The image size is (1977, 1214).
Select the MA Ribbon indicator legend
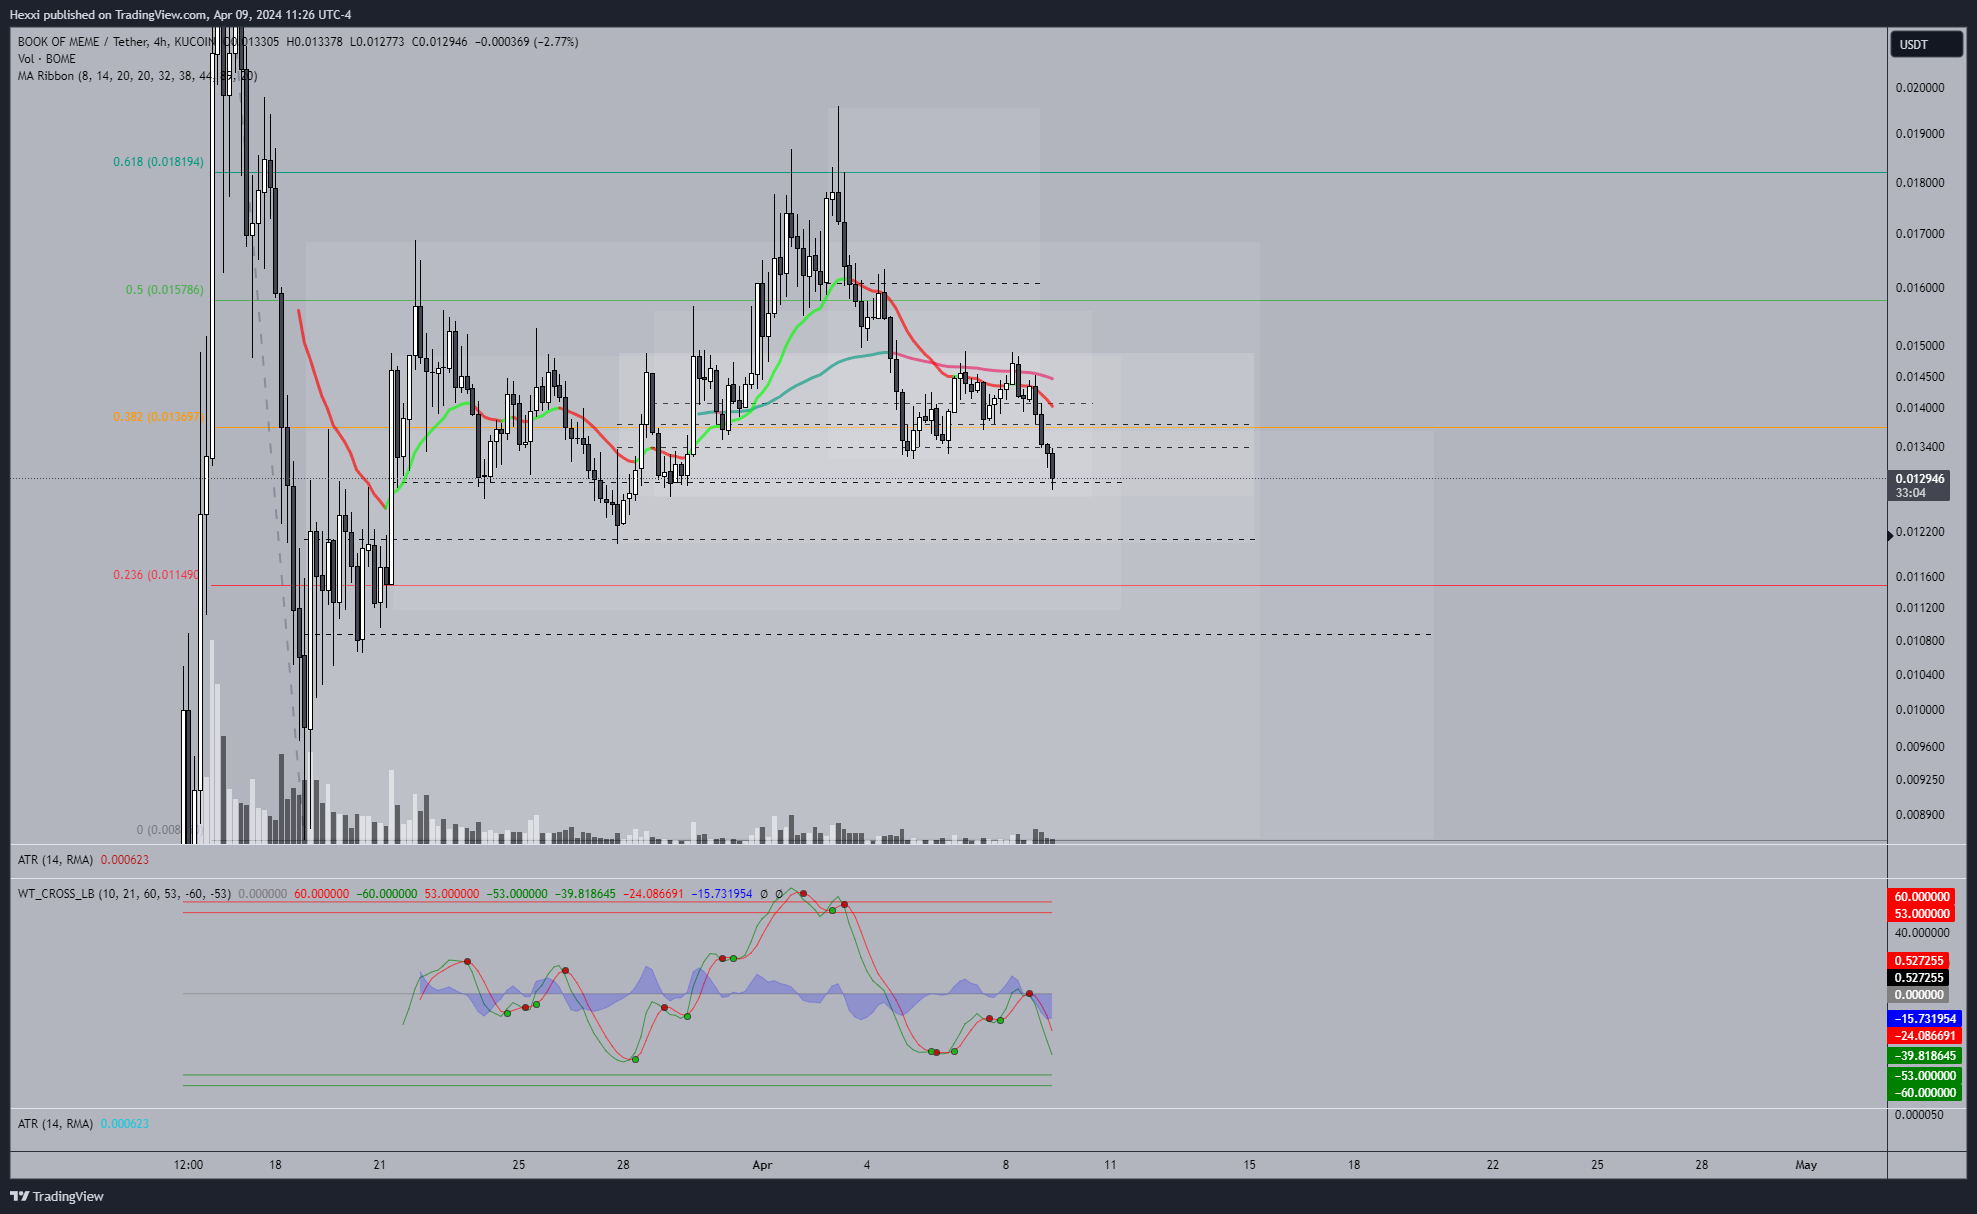(x=137, y=76)
